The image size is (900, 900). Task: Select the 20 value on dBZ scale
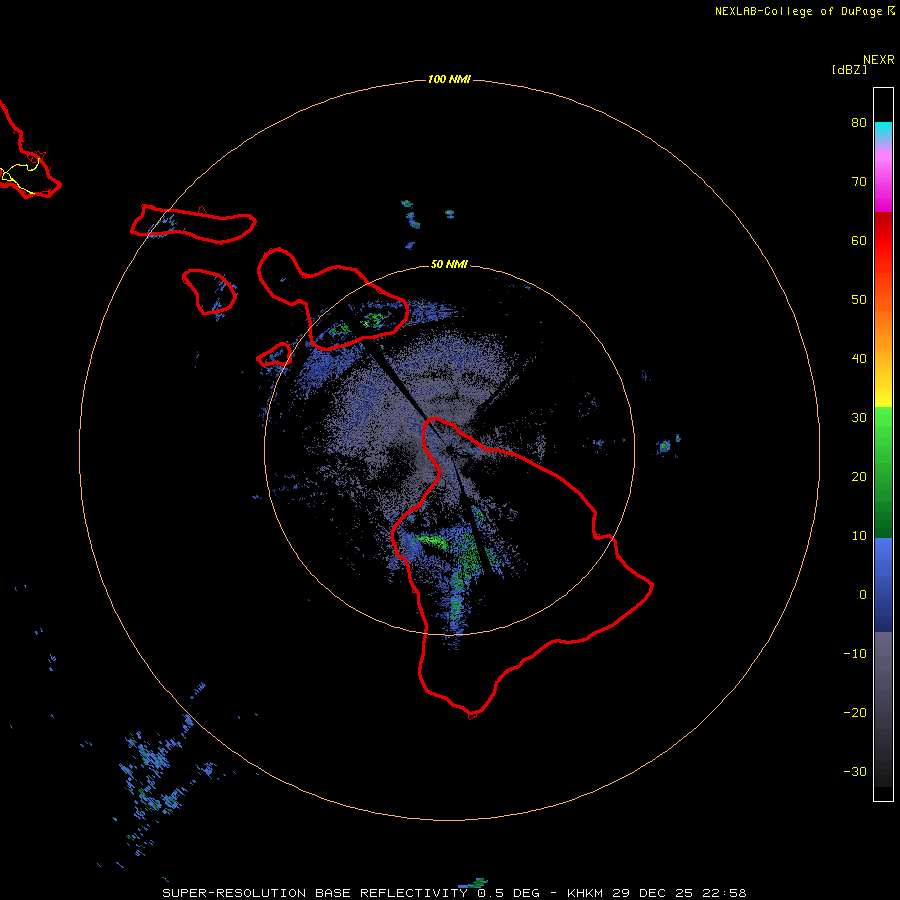859,476
